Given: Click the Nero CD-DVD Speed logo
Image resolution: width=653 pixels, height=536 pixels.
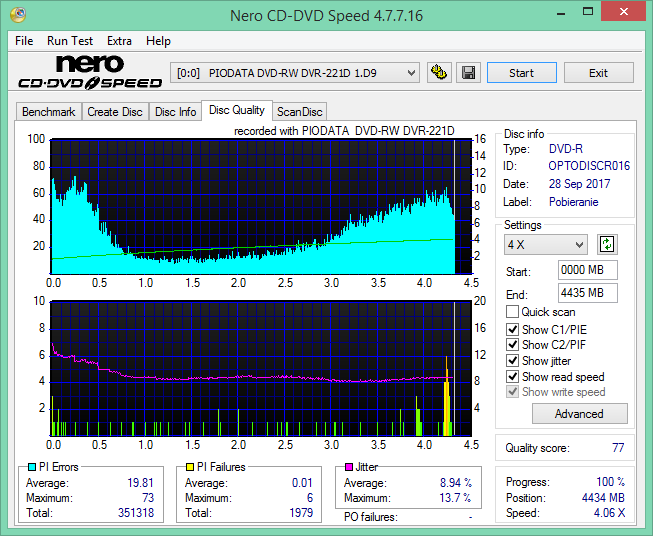Looking at the screenshot, I should coord(89,72).
